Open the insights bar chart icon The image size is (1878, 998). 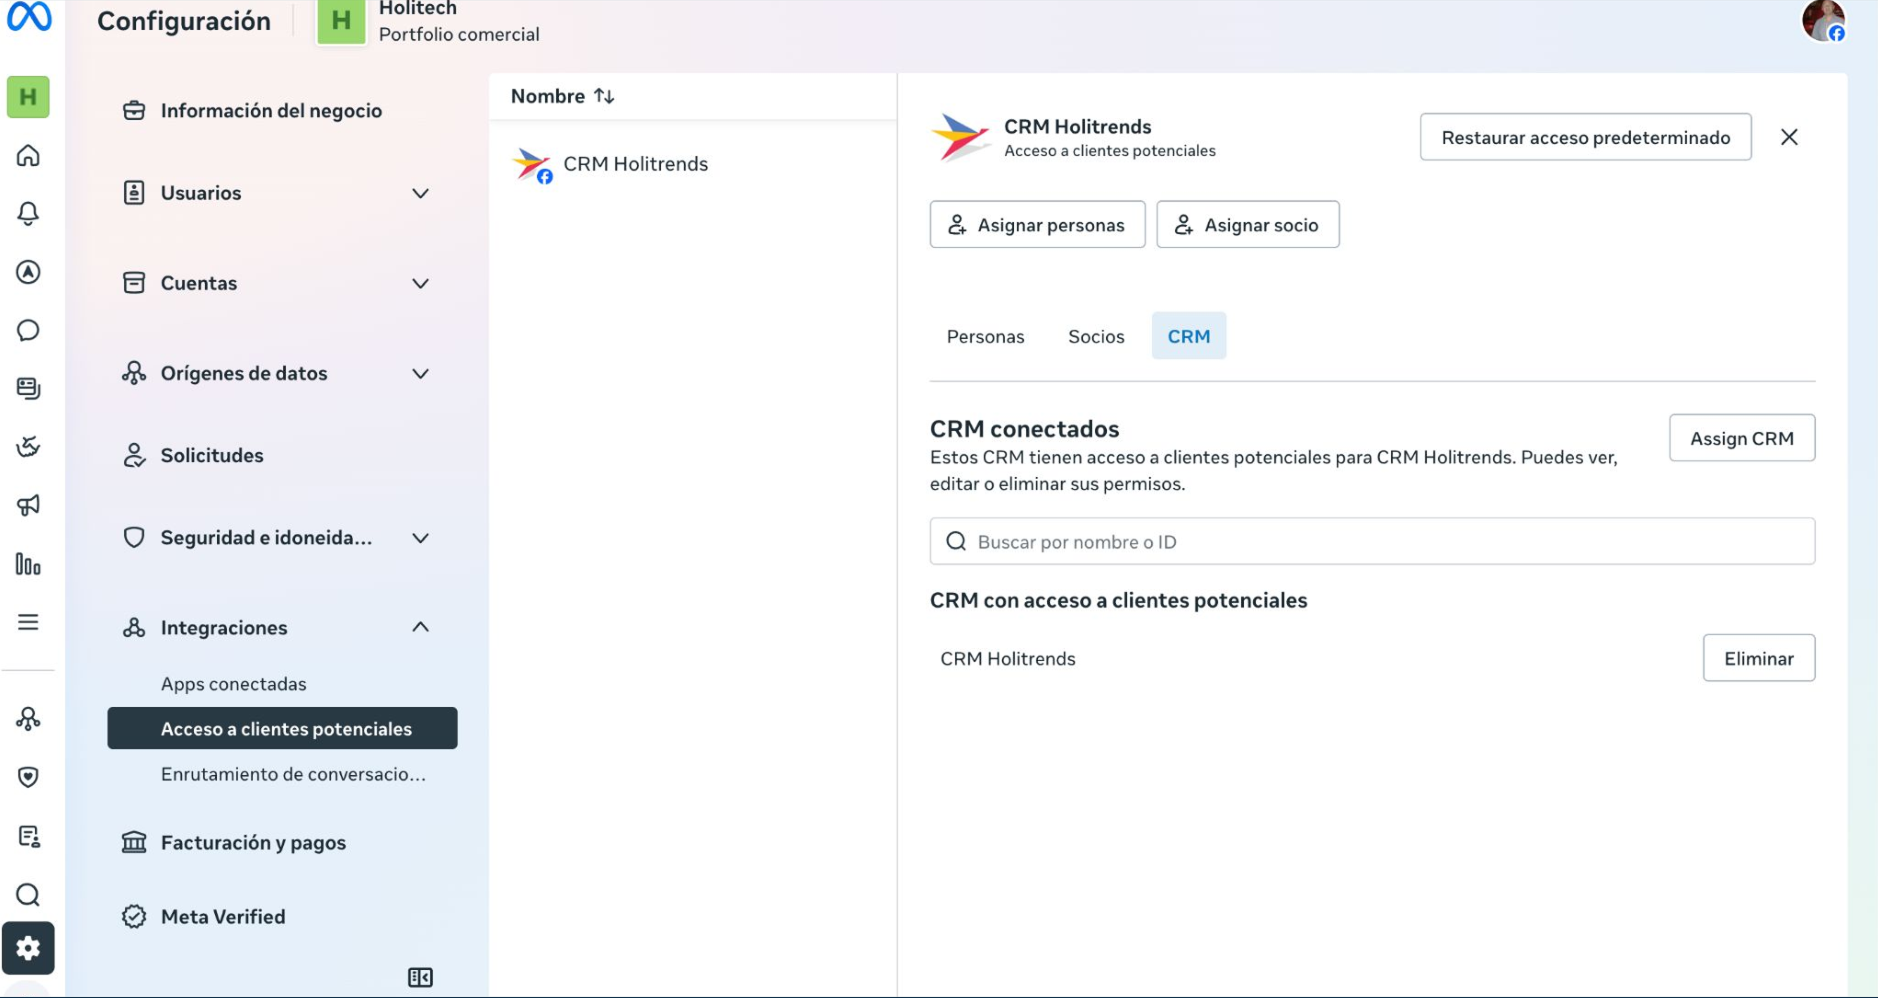click(x=28, y=564)
